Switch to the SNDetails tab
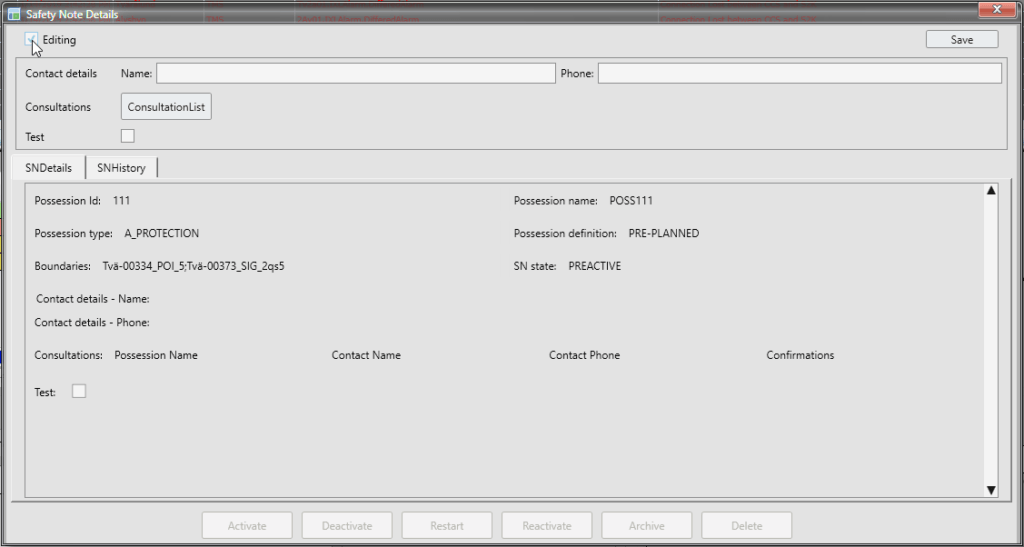This screenshot has width=1024, height=547. point(48,167)
